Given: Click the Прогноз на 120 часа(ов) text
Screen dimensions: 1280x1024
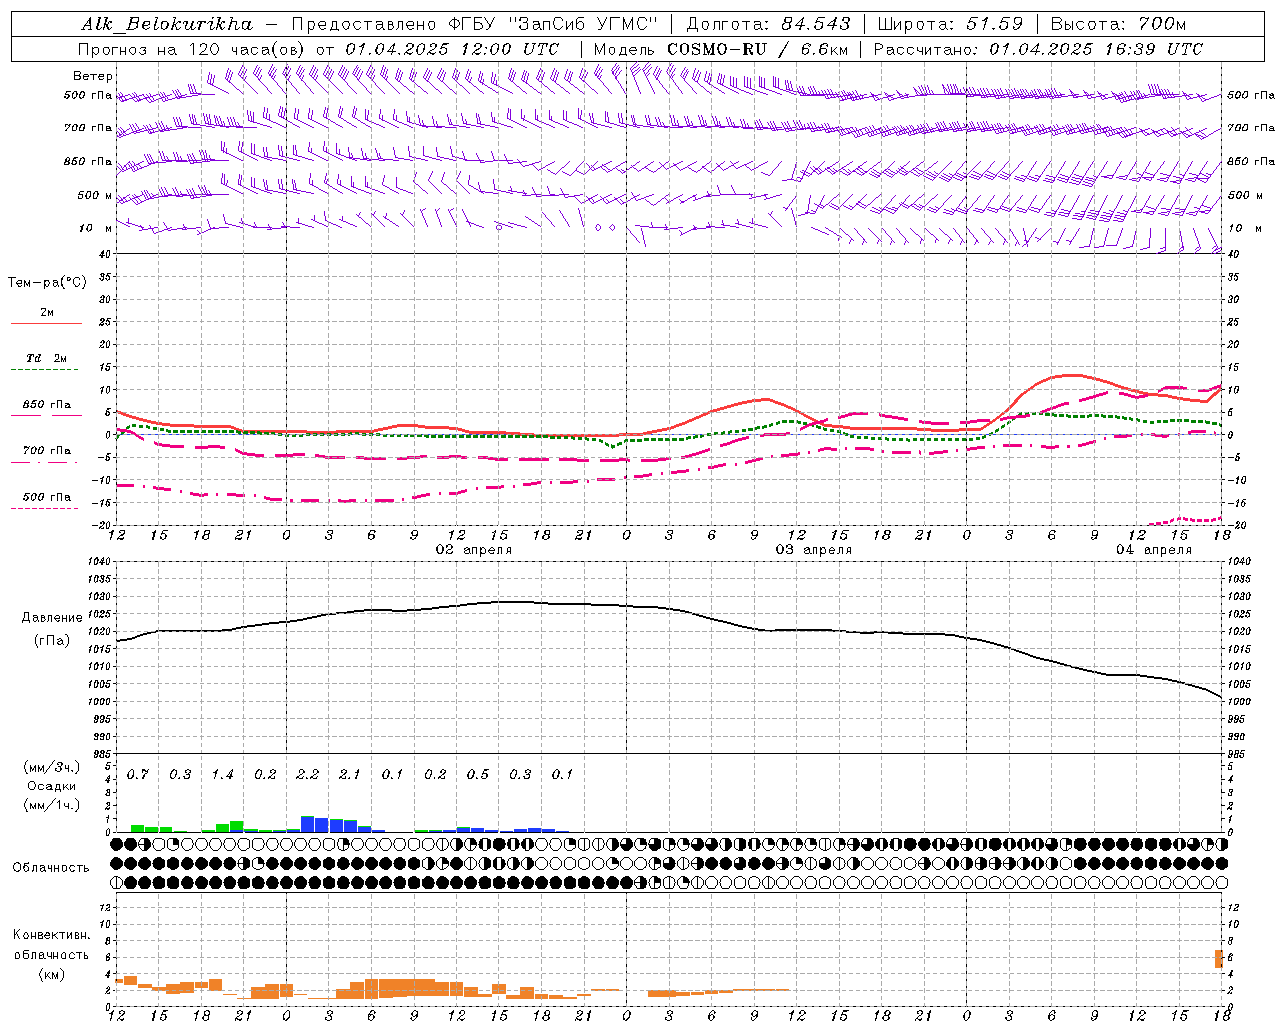Looking at the screenshot, I should [193, 49].
